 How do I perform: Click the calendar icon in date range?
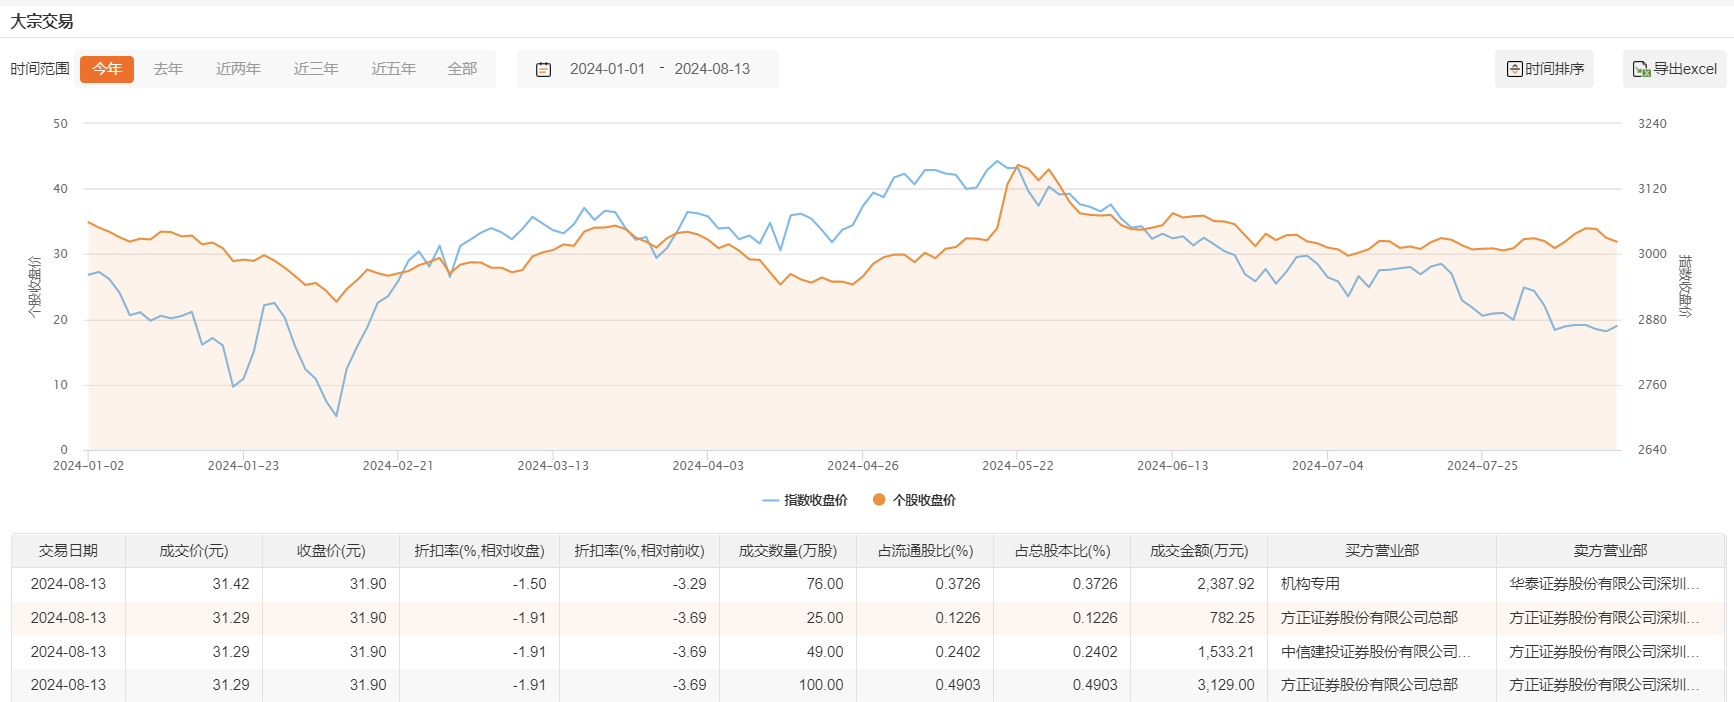pos(543,69)
